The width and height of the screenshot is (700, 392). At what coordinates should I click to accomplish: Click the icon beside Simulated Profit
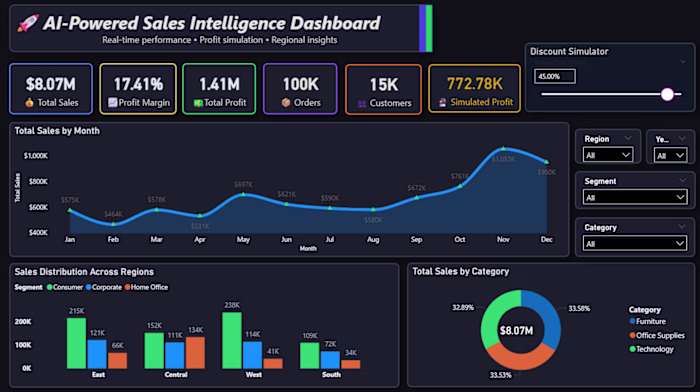(x=442, y=102)
